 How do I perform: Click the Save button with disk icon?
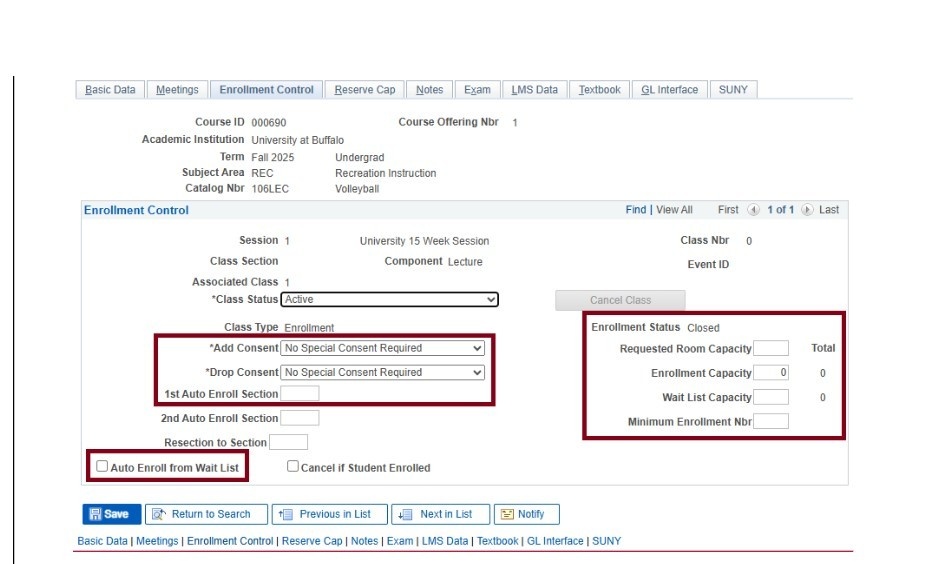(x=111, y=514)
